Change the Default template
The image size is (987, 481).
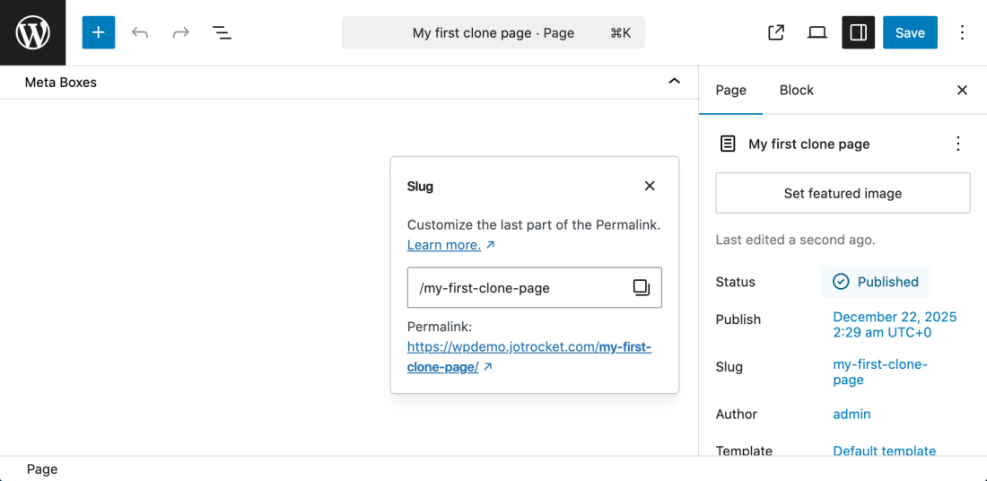click(x=884, y=451)
